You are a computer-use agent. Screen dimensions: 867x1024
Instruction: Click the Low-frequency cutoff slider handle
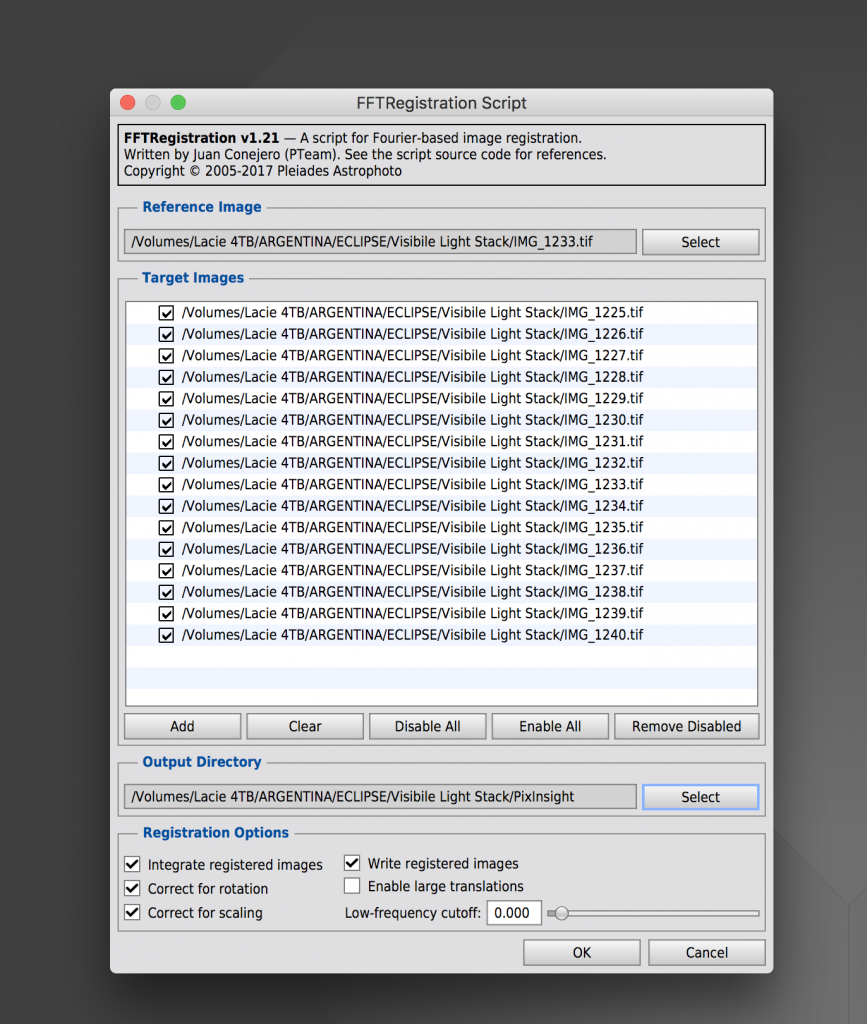(x=562, y=913)
